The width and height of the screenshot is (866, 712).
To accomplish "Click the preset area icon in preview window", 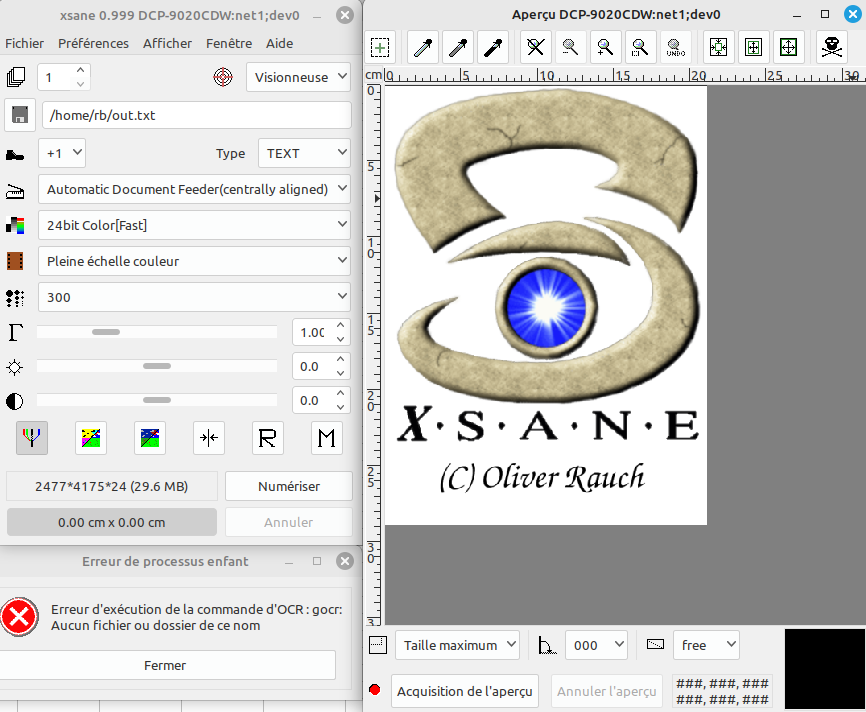I will pyautogui.click(x=378, y=645).
